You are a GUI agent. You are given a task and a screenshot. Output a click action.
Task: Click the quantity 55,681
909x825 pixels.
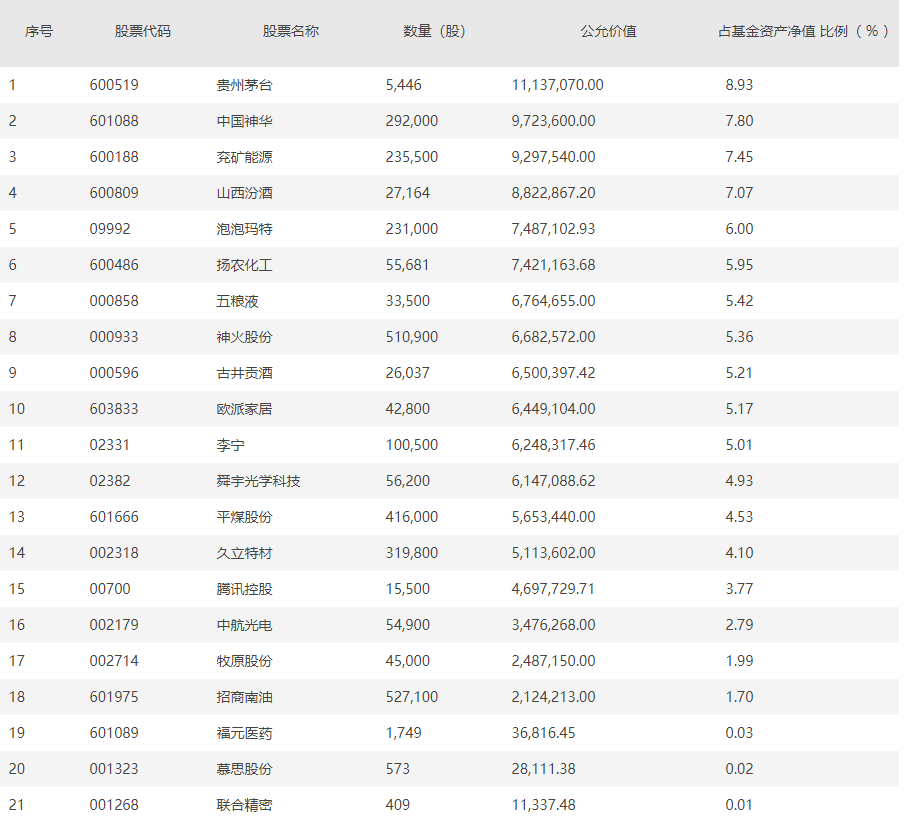coord(408,265)
